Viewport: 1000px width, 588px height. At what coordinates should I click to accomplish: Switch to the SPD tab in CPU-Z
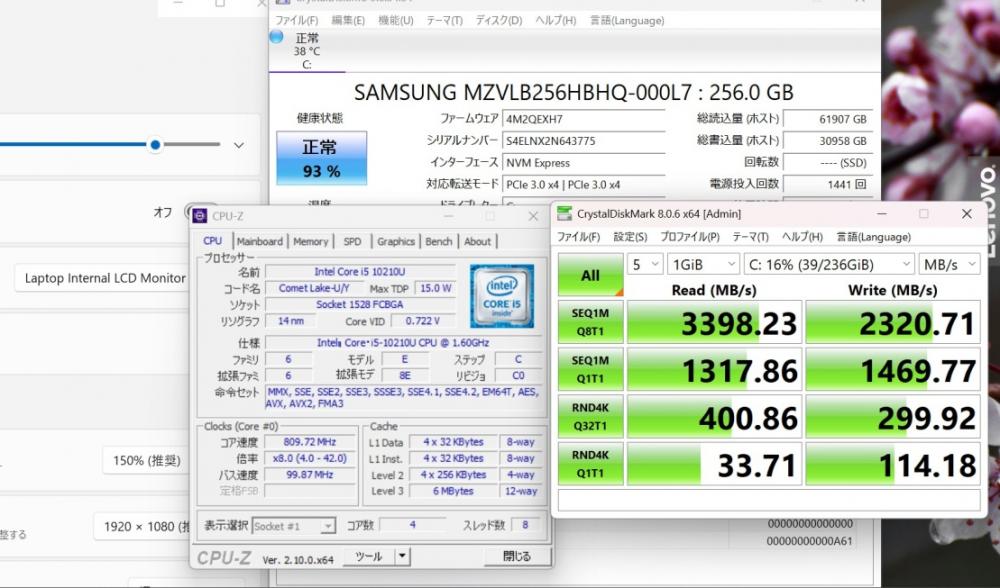pos(352,242)
